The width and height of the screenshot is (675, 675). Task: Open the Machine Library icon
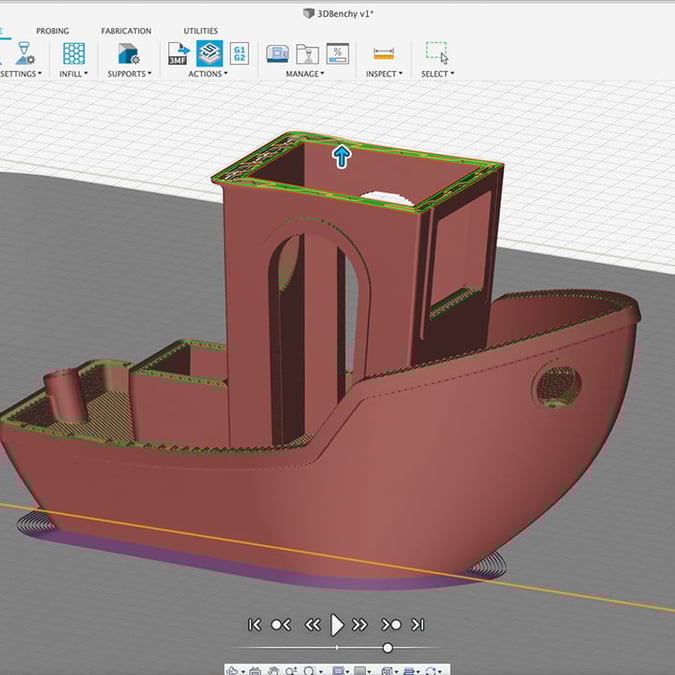pos(278,54)
